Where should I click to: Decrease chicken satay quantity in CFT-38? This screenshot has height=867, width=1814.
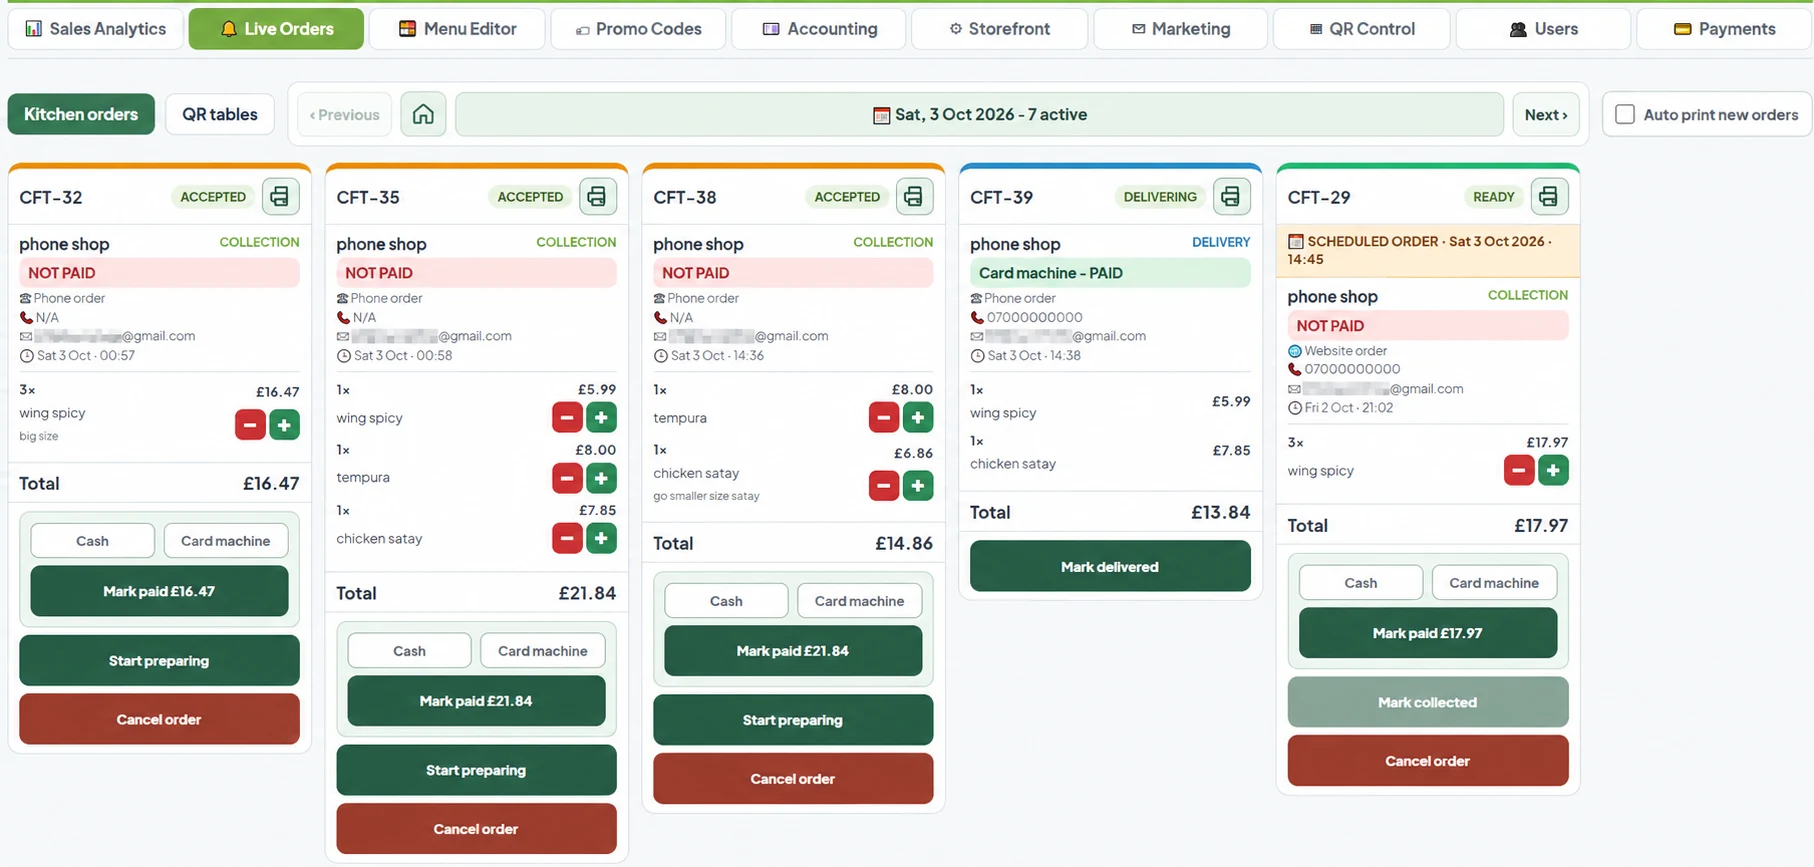click(884, 485)
